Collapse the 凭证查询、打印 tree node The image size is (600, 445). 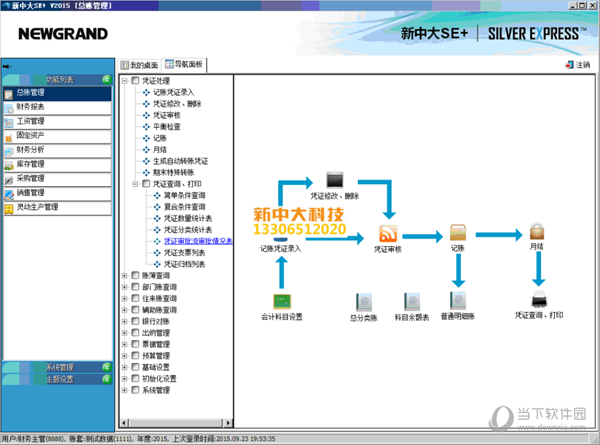(x=135, y=184)
